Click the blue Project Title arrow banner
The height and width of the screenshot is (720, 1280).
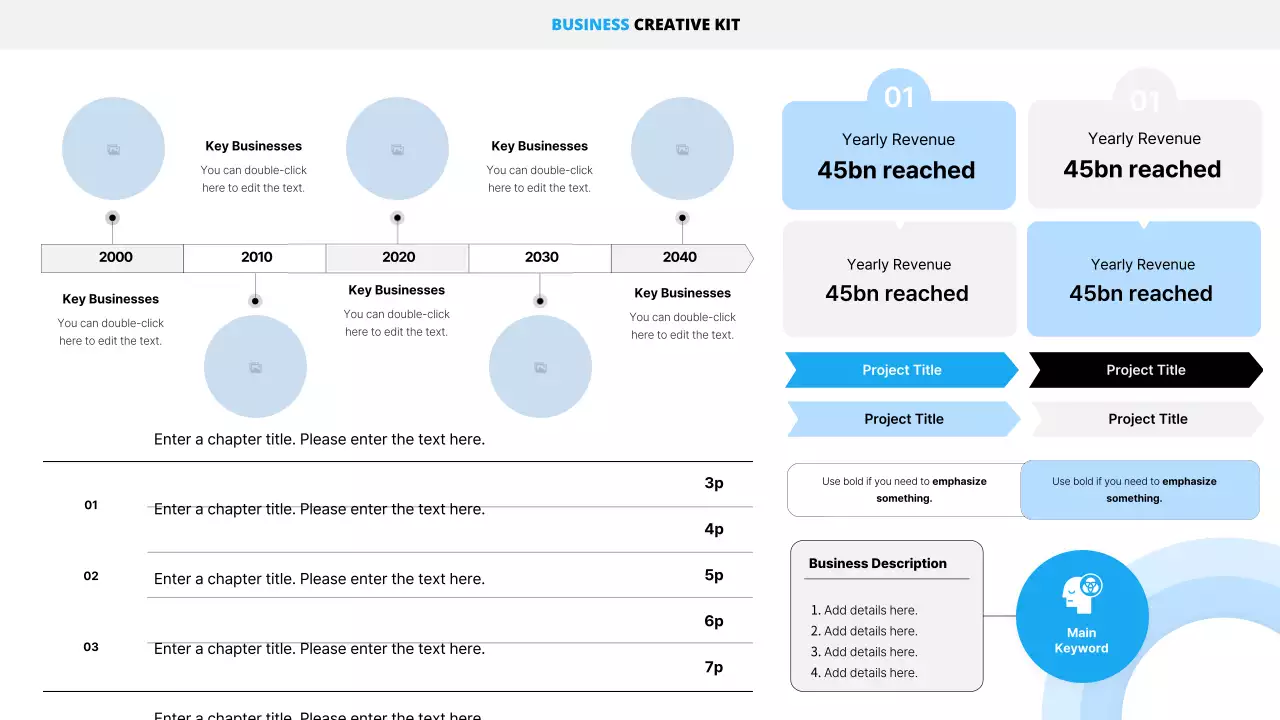coord(902,370)
